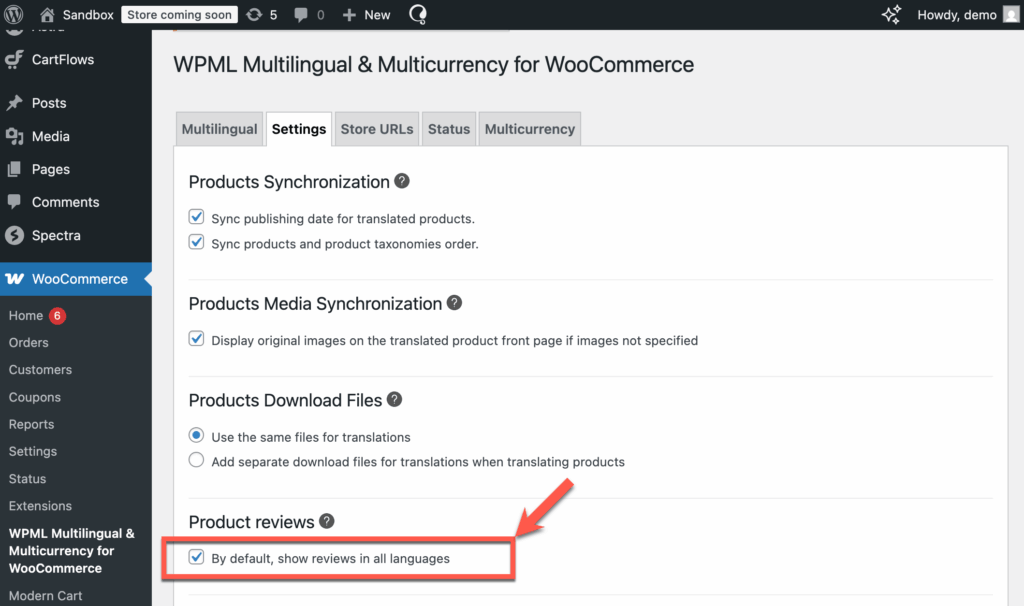Click the sparkle assistant icon near Howdy demo

click(x=890, y=14)
